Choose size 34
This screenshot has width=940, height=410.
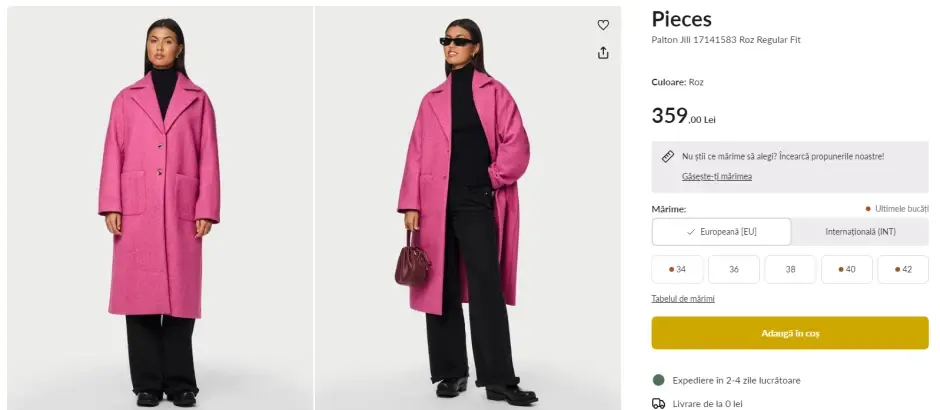click(677, 269)
